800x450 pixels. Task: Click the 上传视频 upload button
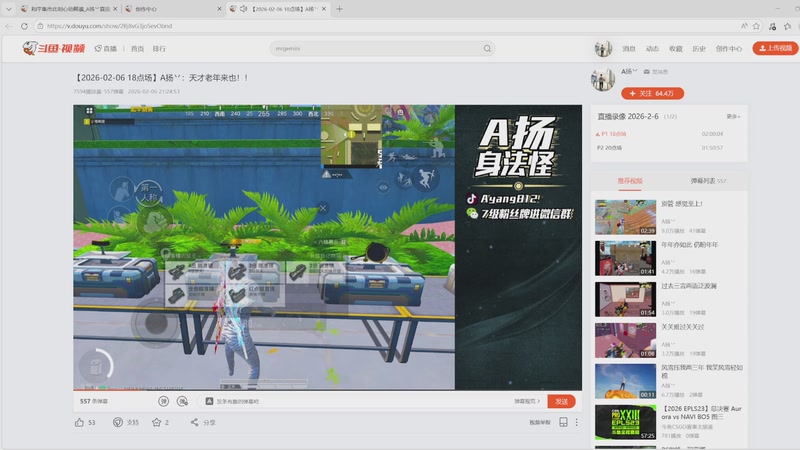[x=775, y=48]
